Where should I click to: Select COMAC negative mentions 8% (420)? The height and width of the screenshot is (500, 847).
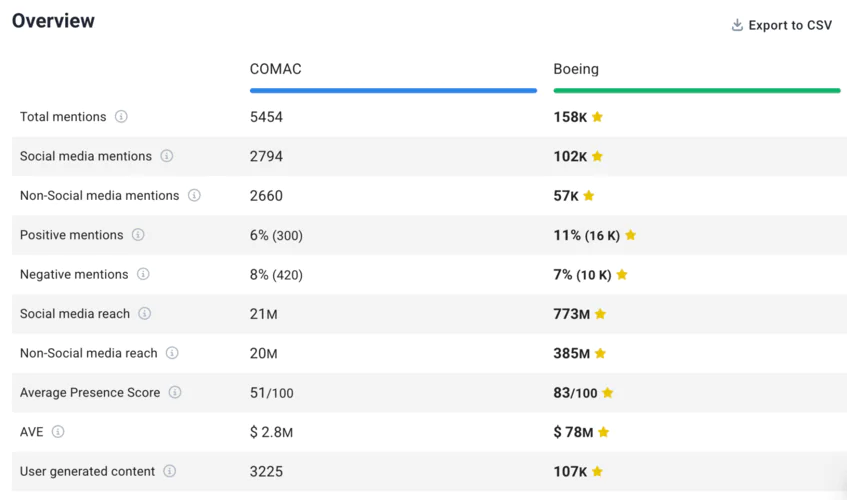coord(276,275)
